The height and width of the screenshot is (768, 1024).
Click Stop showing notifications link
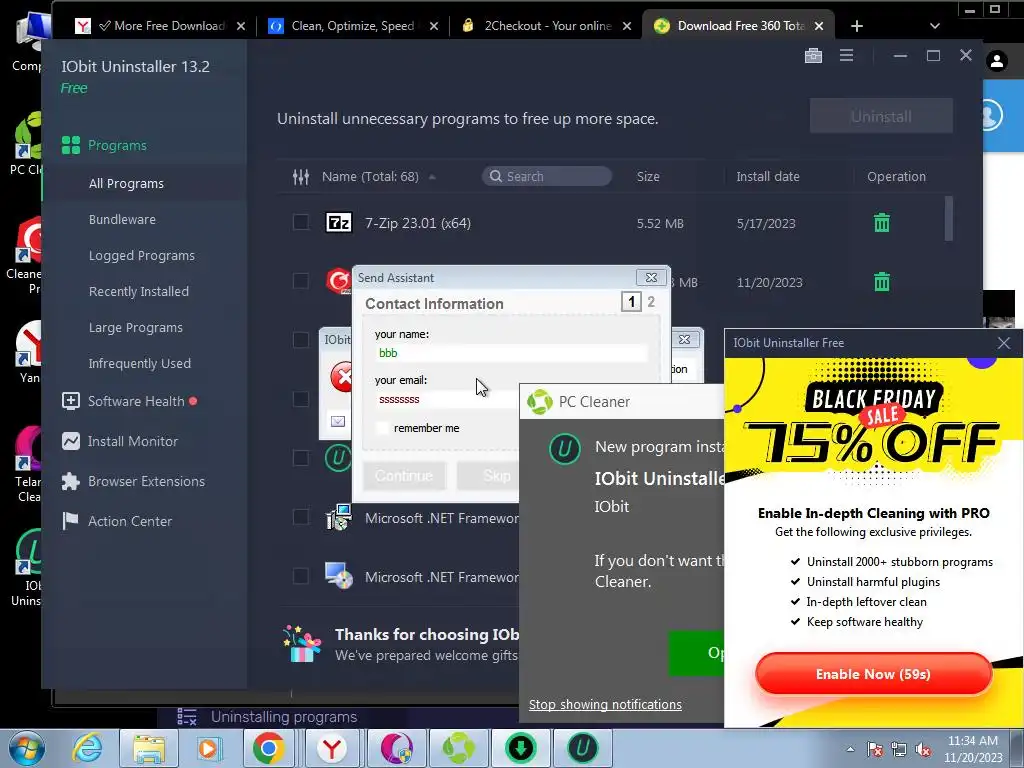(605, 705)
